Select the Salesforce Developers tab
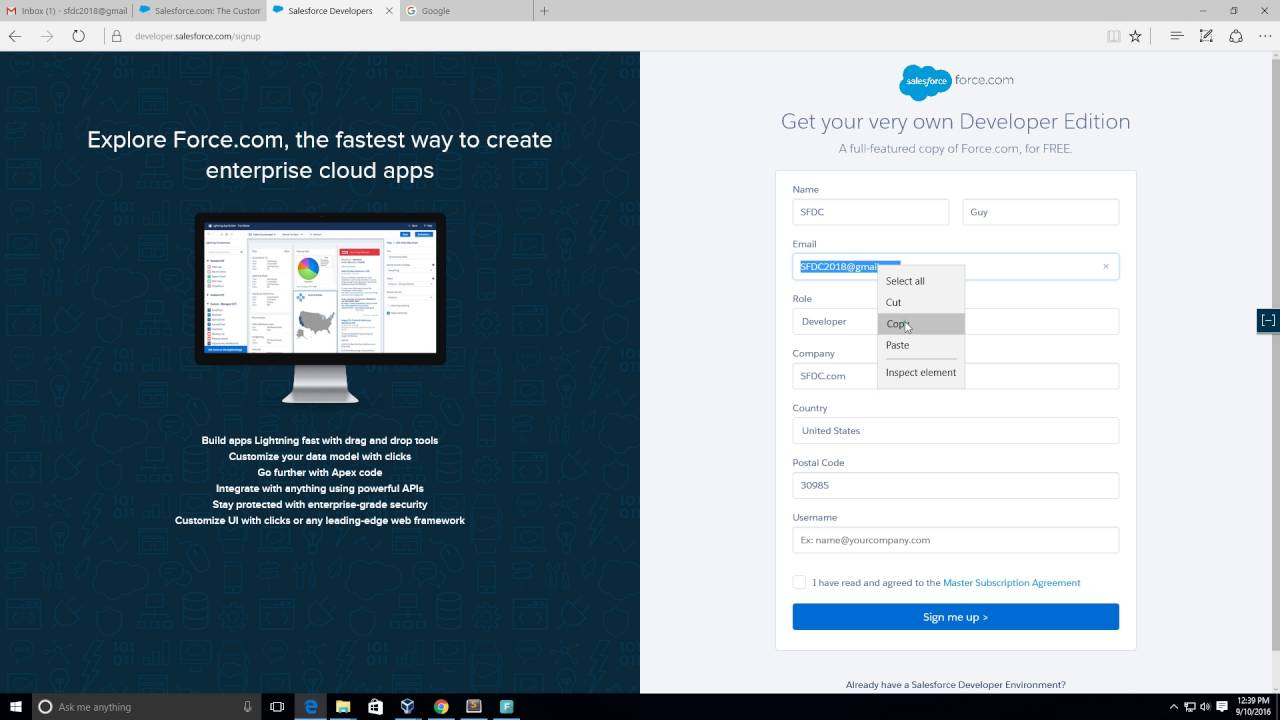 click(x=332, y=11)
